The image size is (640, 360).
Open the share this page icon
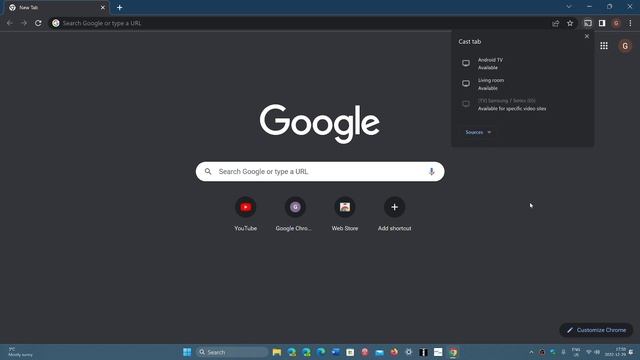point(556,23)
